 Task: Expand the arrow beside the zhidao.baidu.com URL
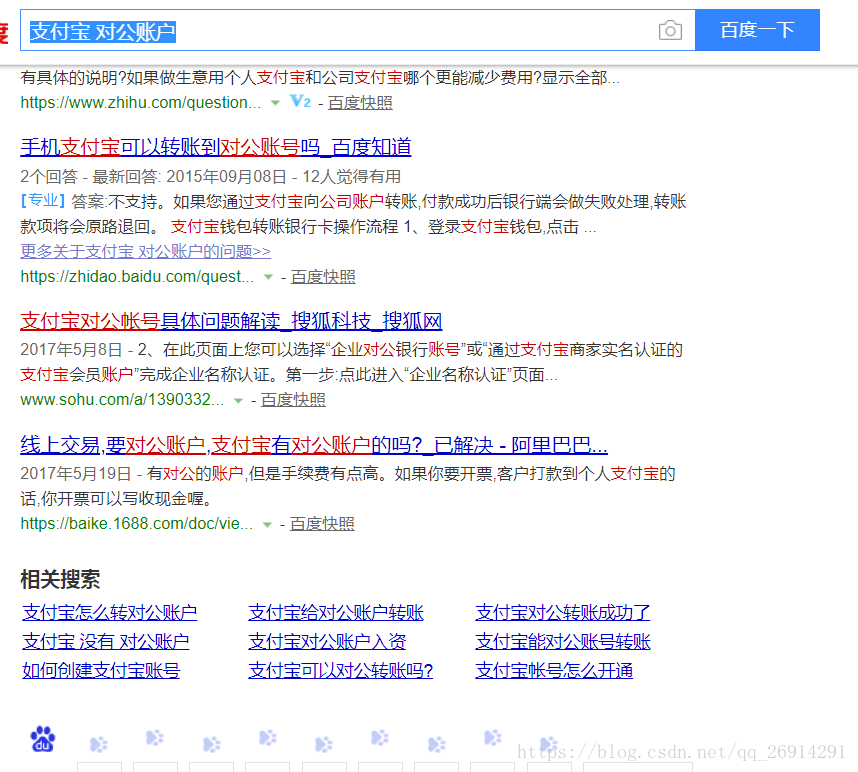click(268, 277)
